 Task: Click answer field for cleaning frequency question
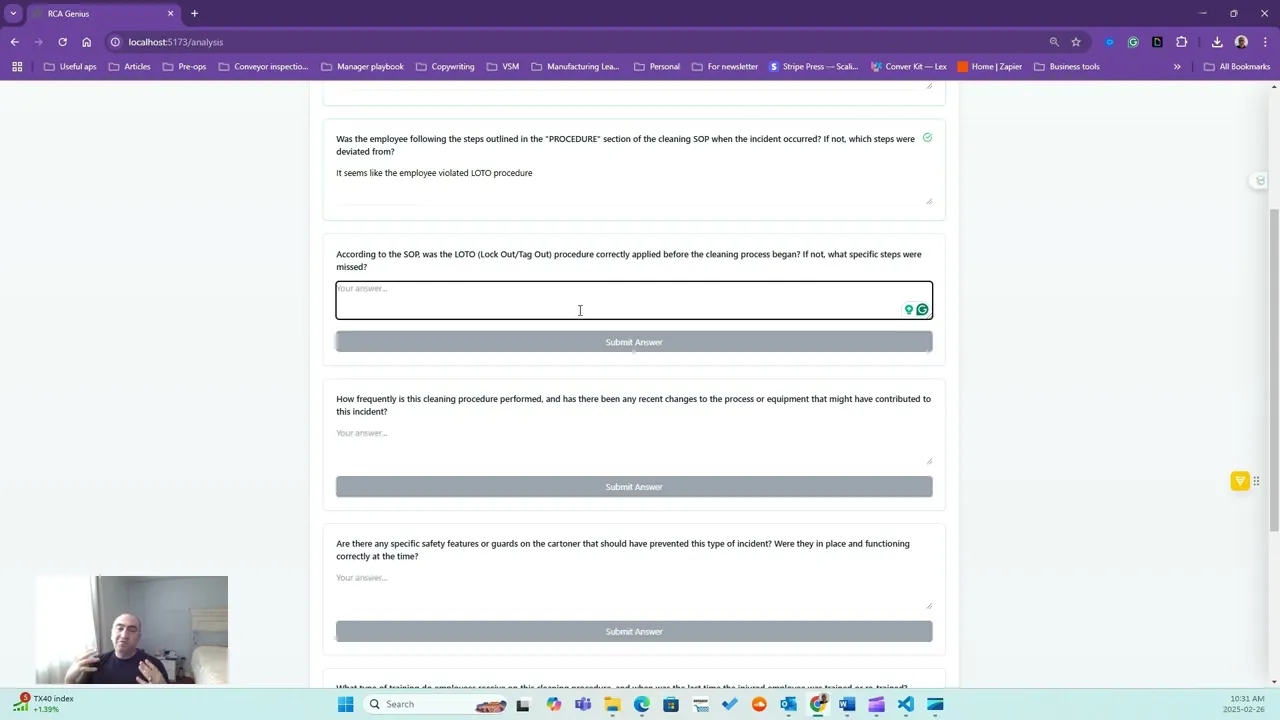click(634, 445)
